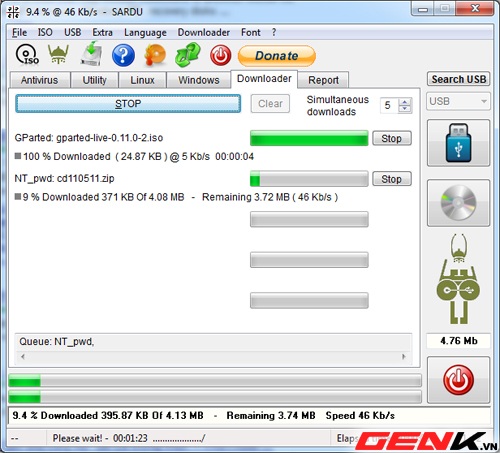Click the large STOP button

(x=128, y=104)
